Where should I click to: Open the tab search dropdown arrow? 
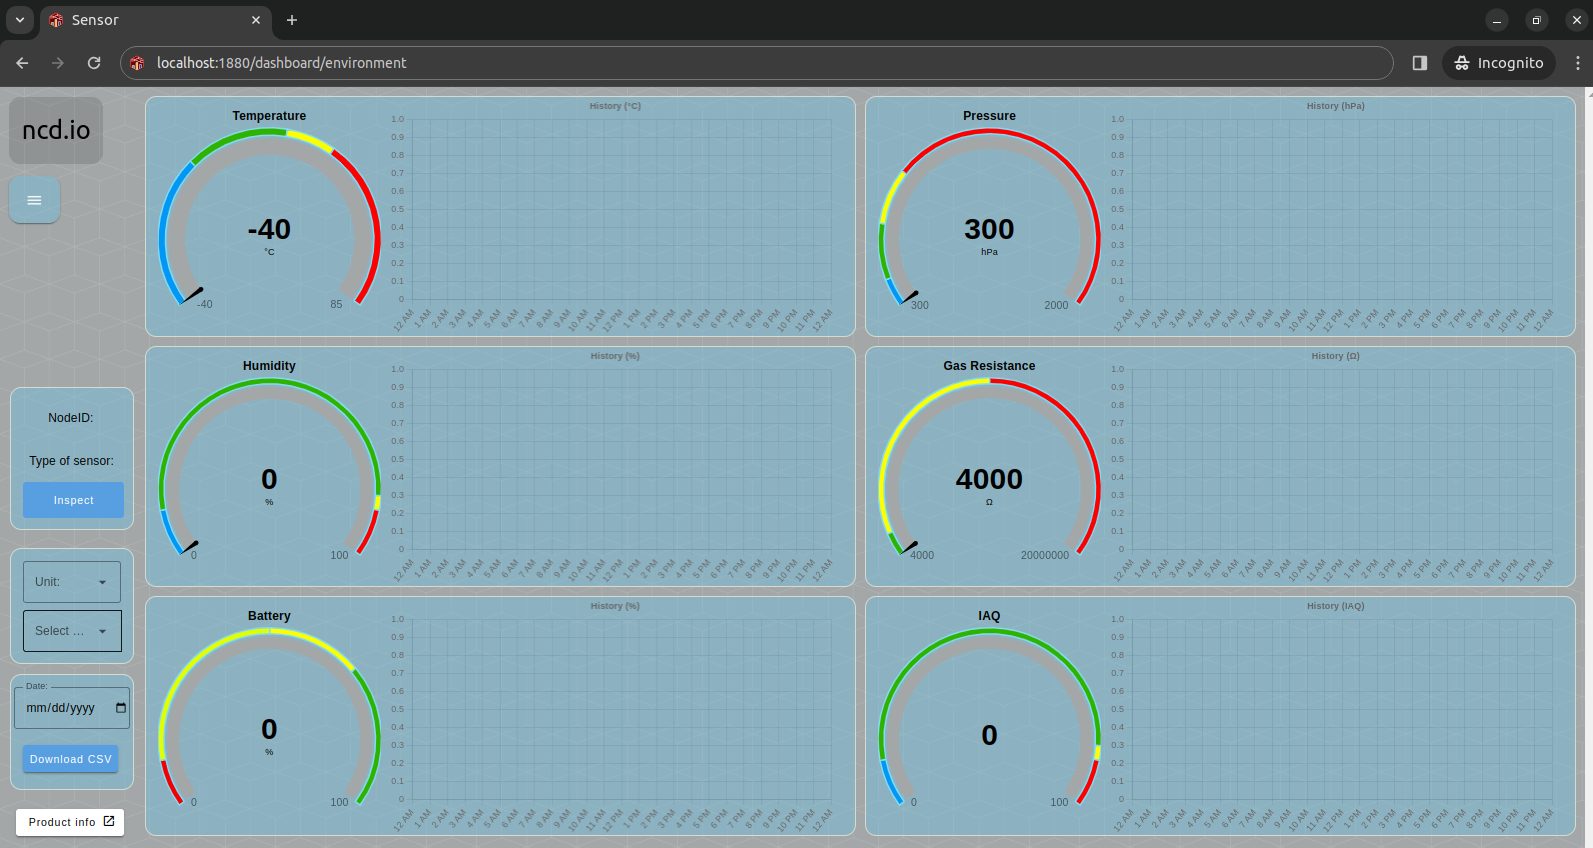click(x=19, y=20)
